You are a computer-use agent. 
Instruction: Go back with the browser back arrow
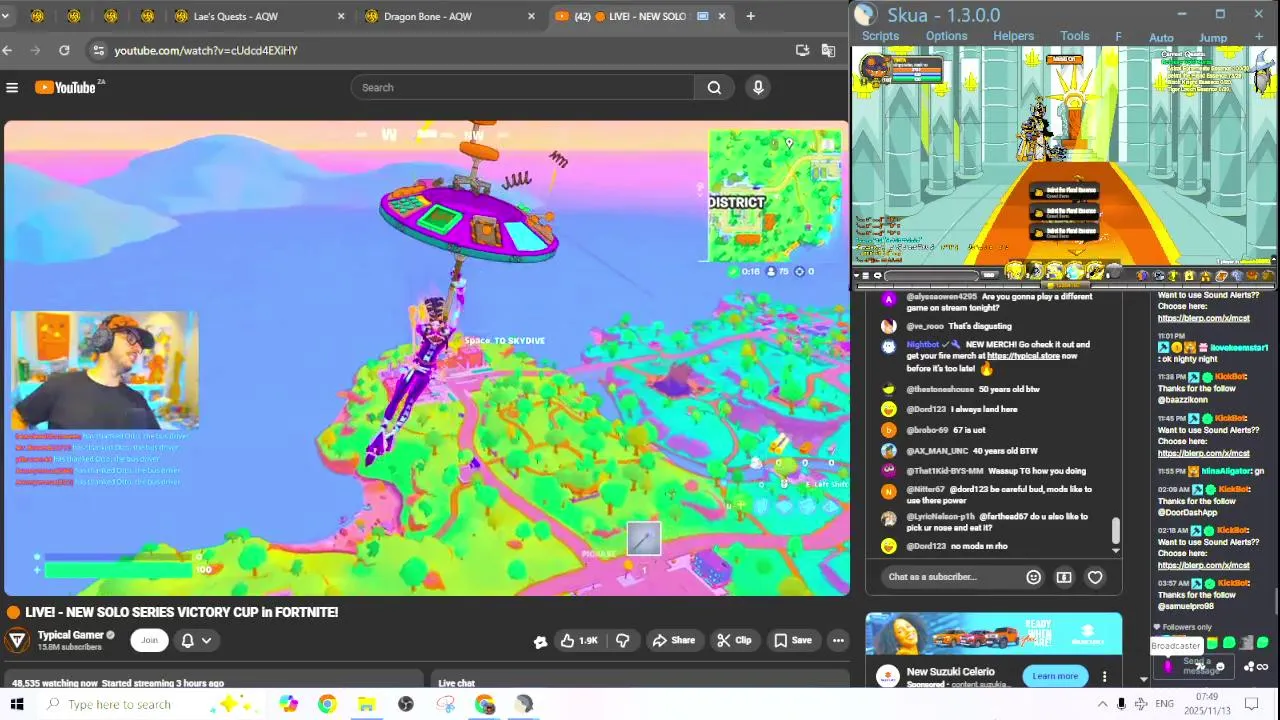tap(8, 50)
